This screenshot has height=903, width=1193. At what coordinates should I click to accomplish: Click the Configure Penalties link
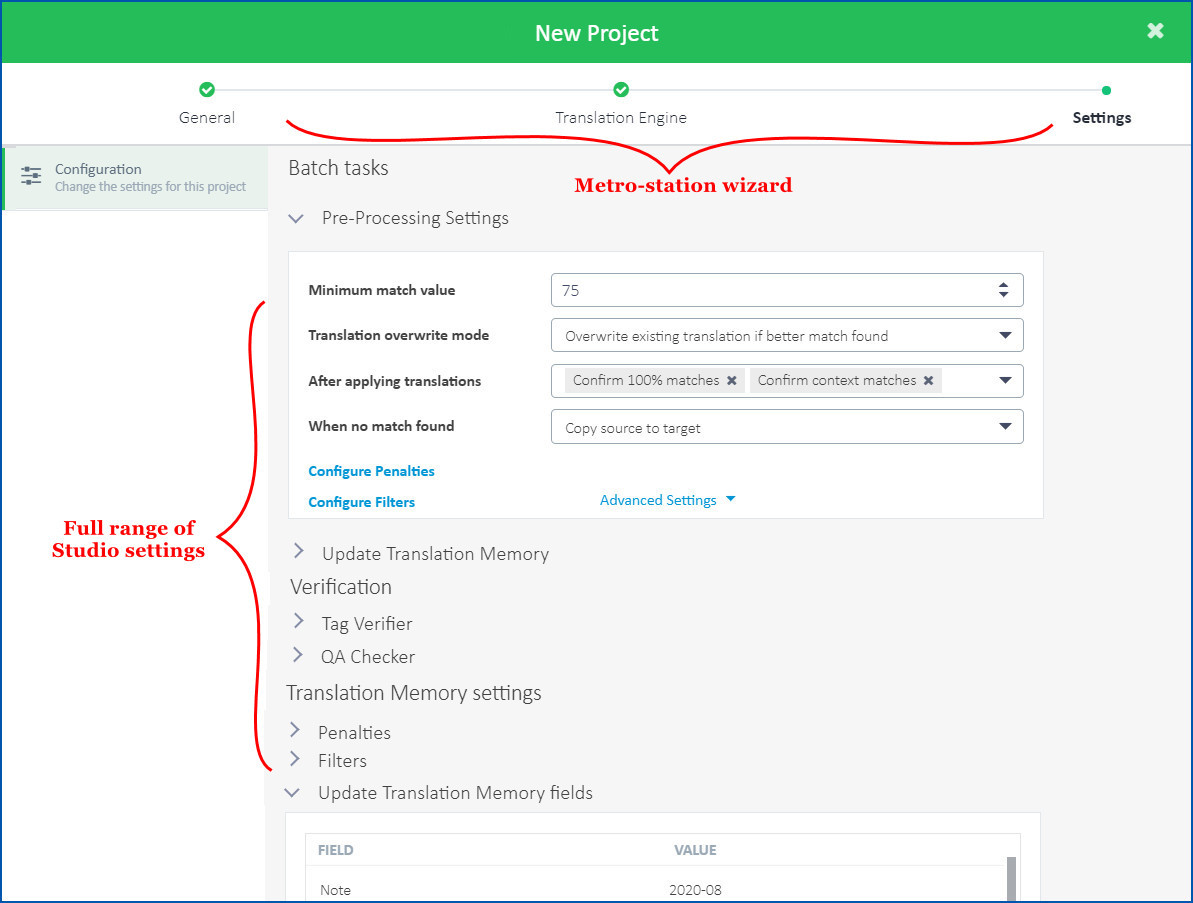pos(371,471)
